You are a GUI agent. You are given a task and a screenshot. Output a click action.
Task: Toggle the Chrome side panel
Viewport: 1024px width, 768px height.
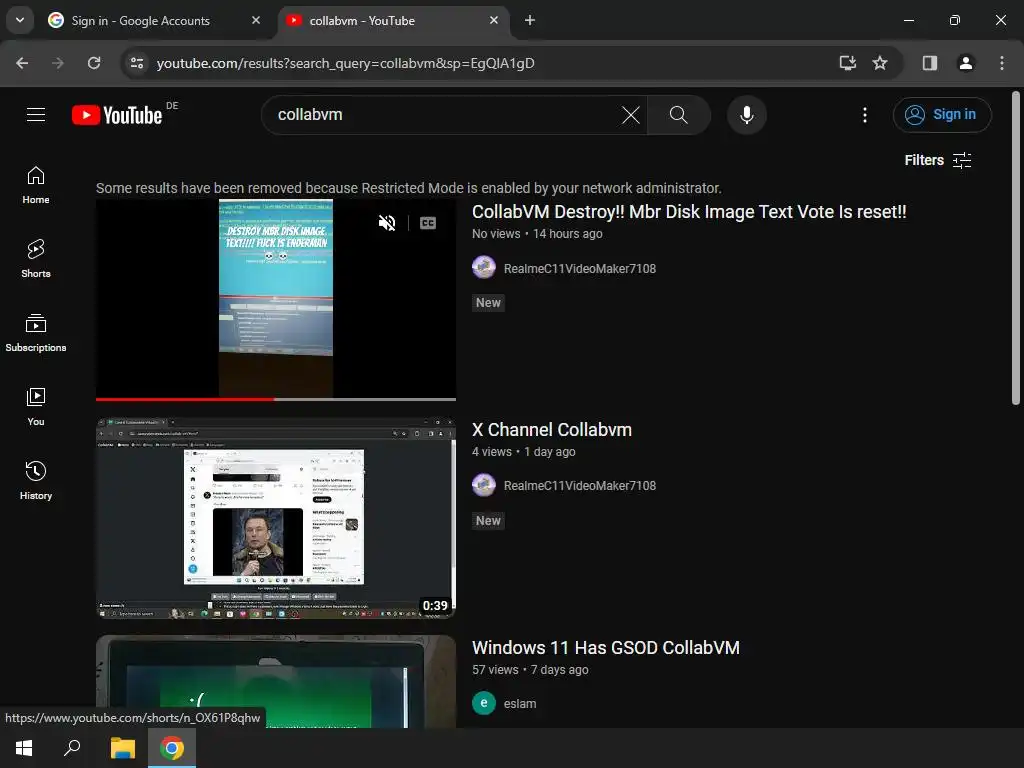pos(930,63)
